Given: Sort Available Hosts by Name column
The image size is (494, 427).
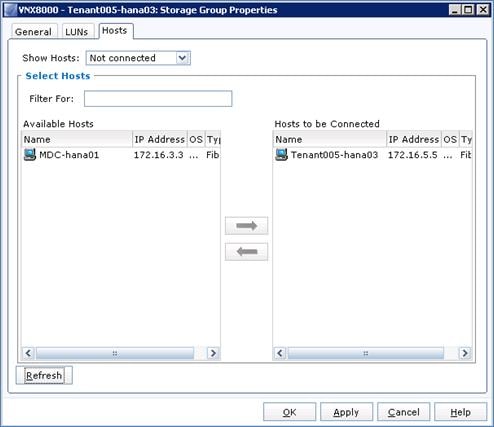Looking at the screenshot, I should (x=77, y=139).
